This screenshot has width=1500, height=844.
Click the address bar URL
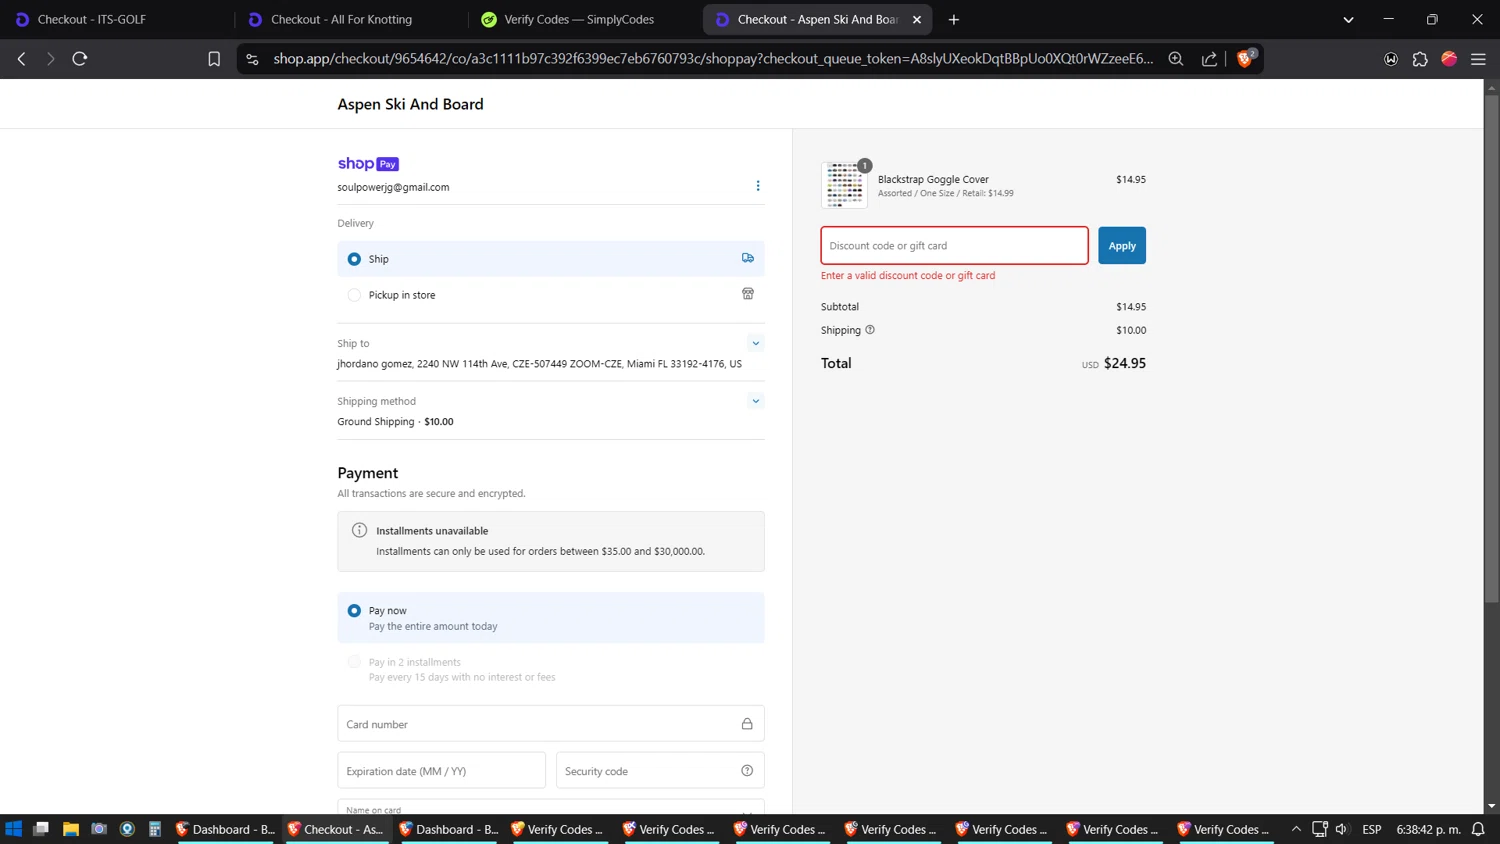[713, 59]
